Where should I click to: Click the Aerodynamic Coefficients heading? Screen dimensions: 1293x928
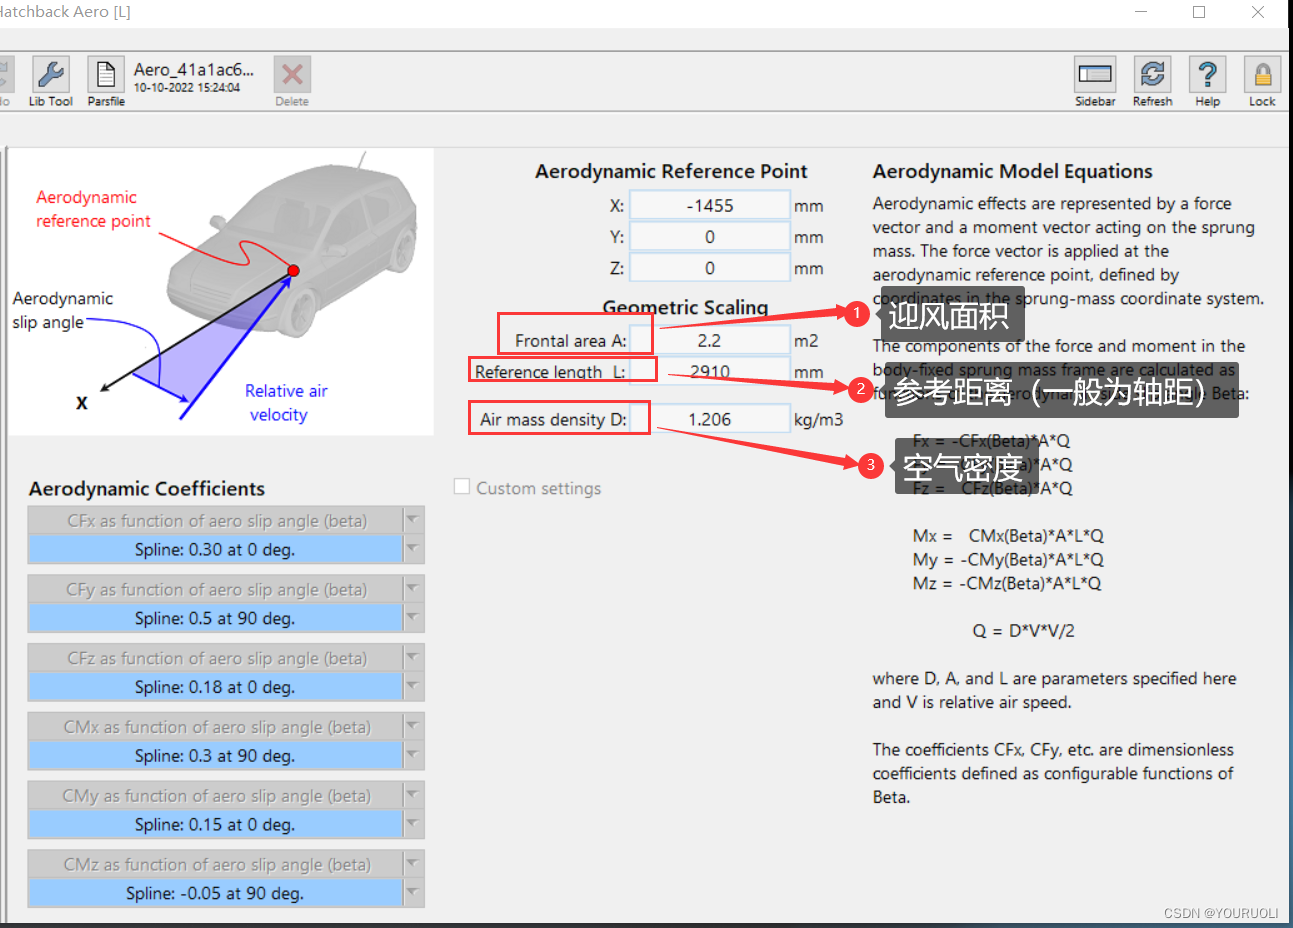[x=147, y=488]
